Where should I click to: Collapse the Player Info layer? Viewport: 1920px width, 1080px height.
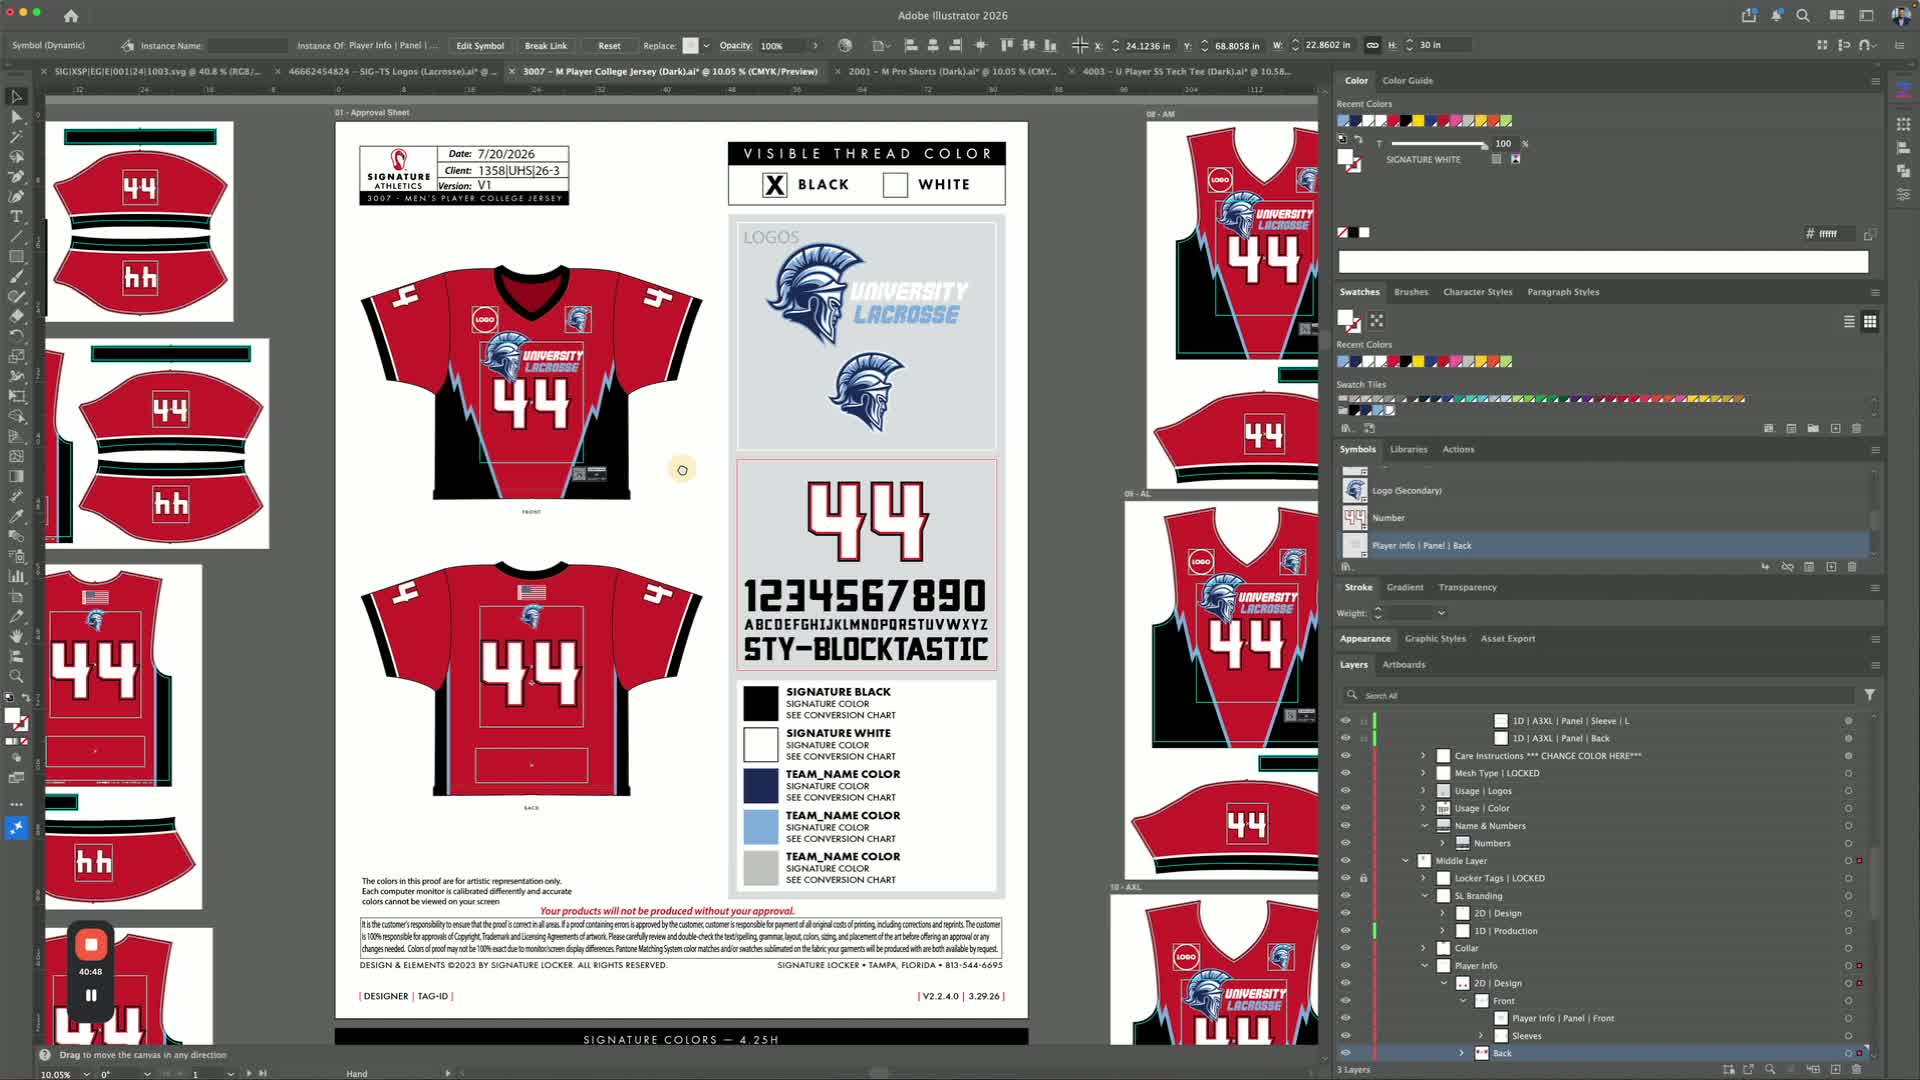coord(1424,966)
